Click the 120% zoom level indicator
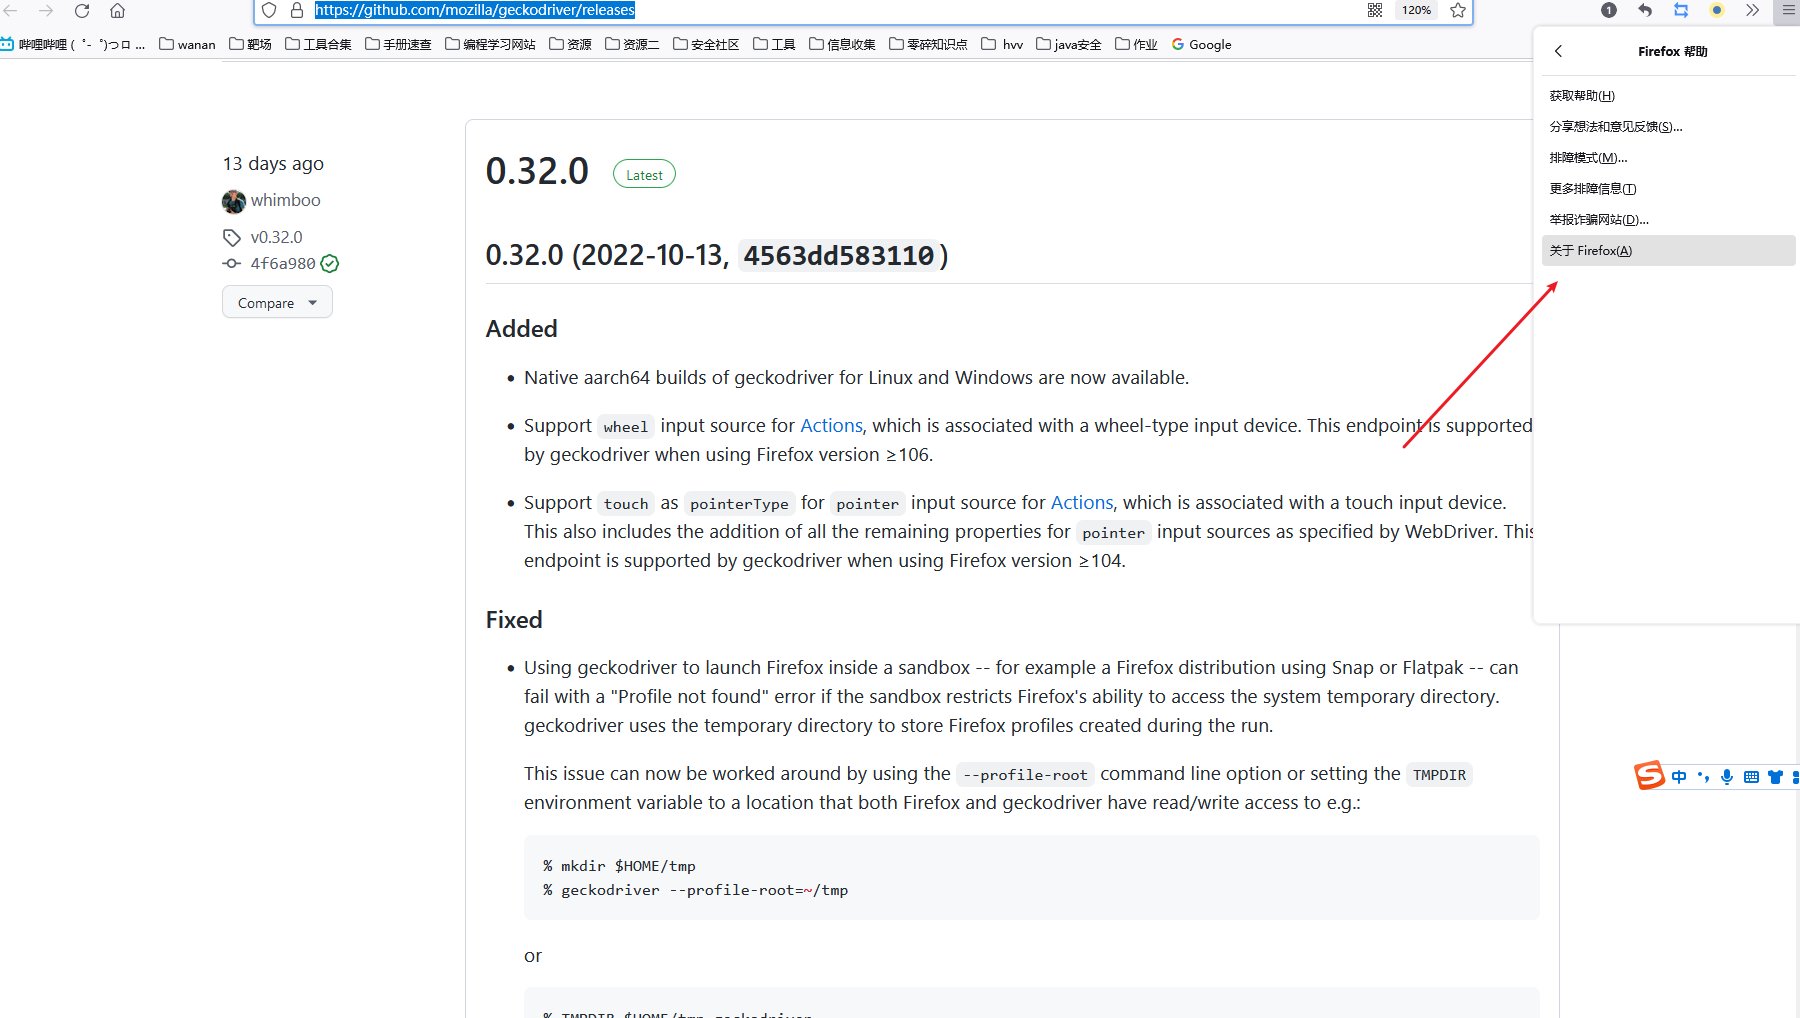Image resolution: width=1800 pixels, height=1018 pixels. tap(1416, 10)
